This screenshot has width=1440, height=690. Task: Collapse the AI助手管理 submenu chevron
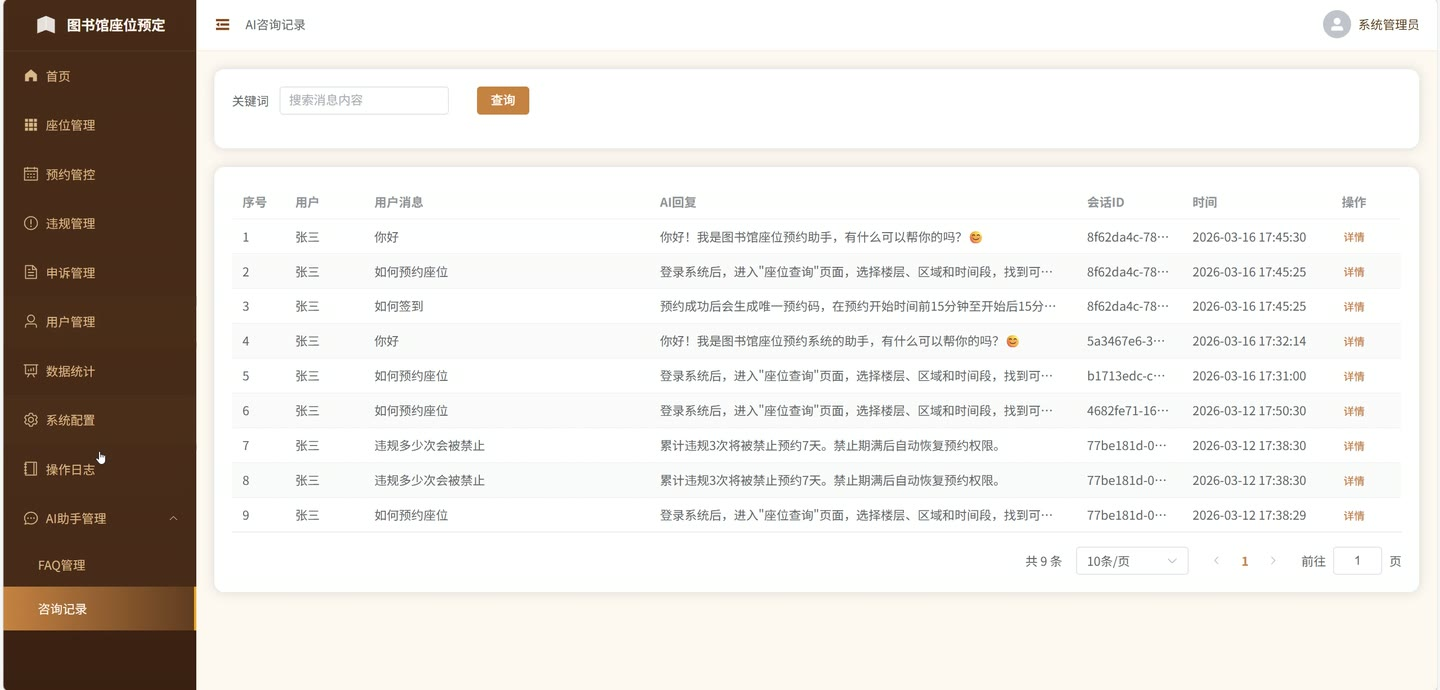(x=173, y=518)
